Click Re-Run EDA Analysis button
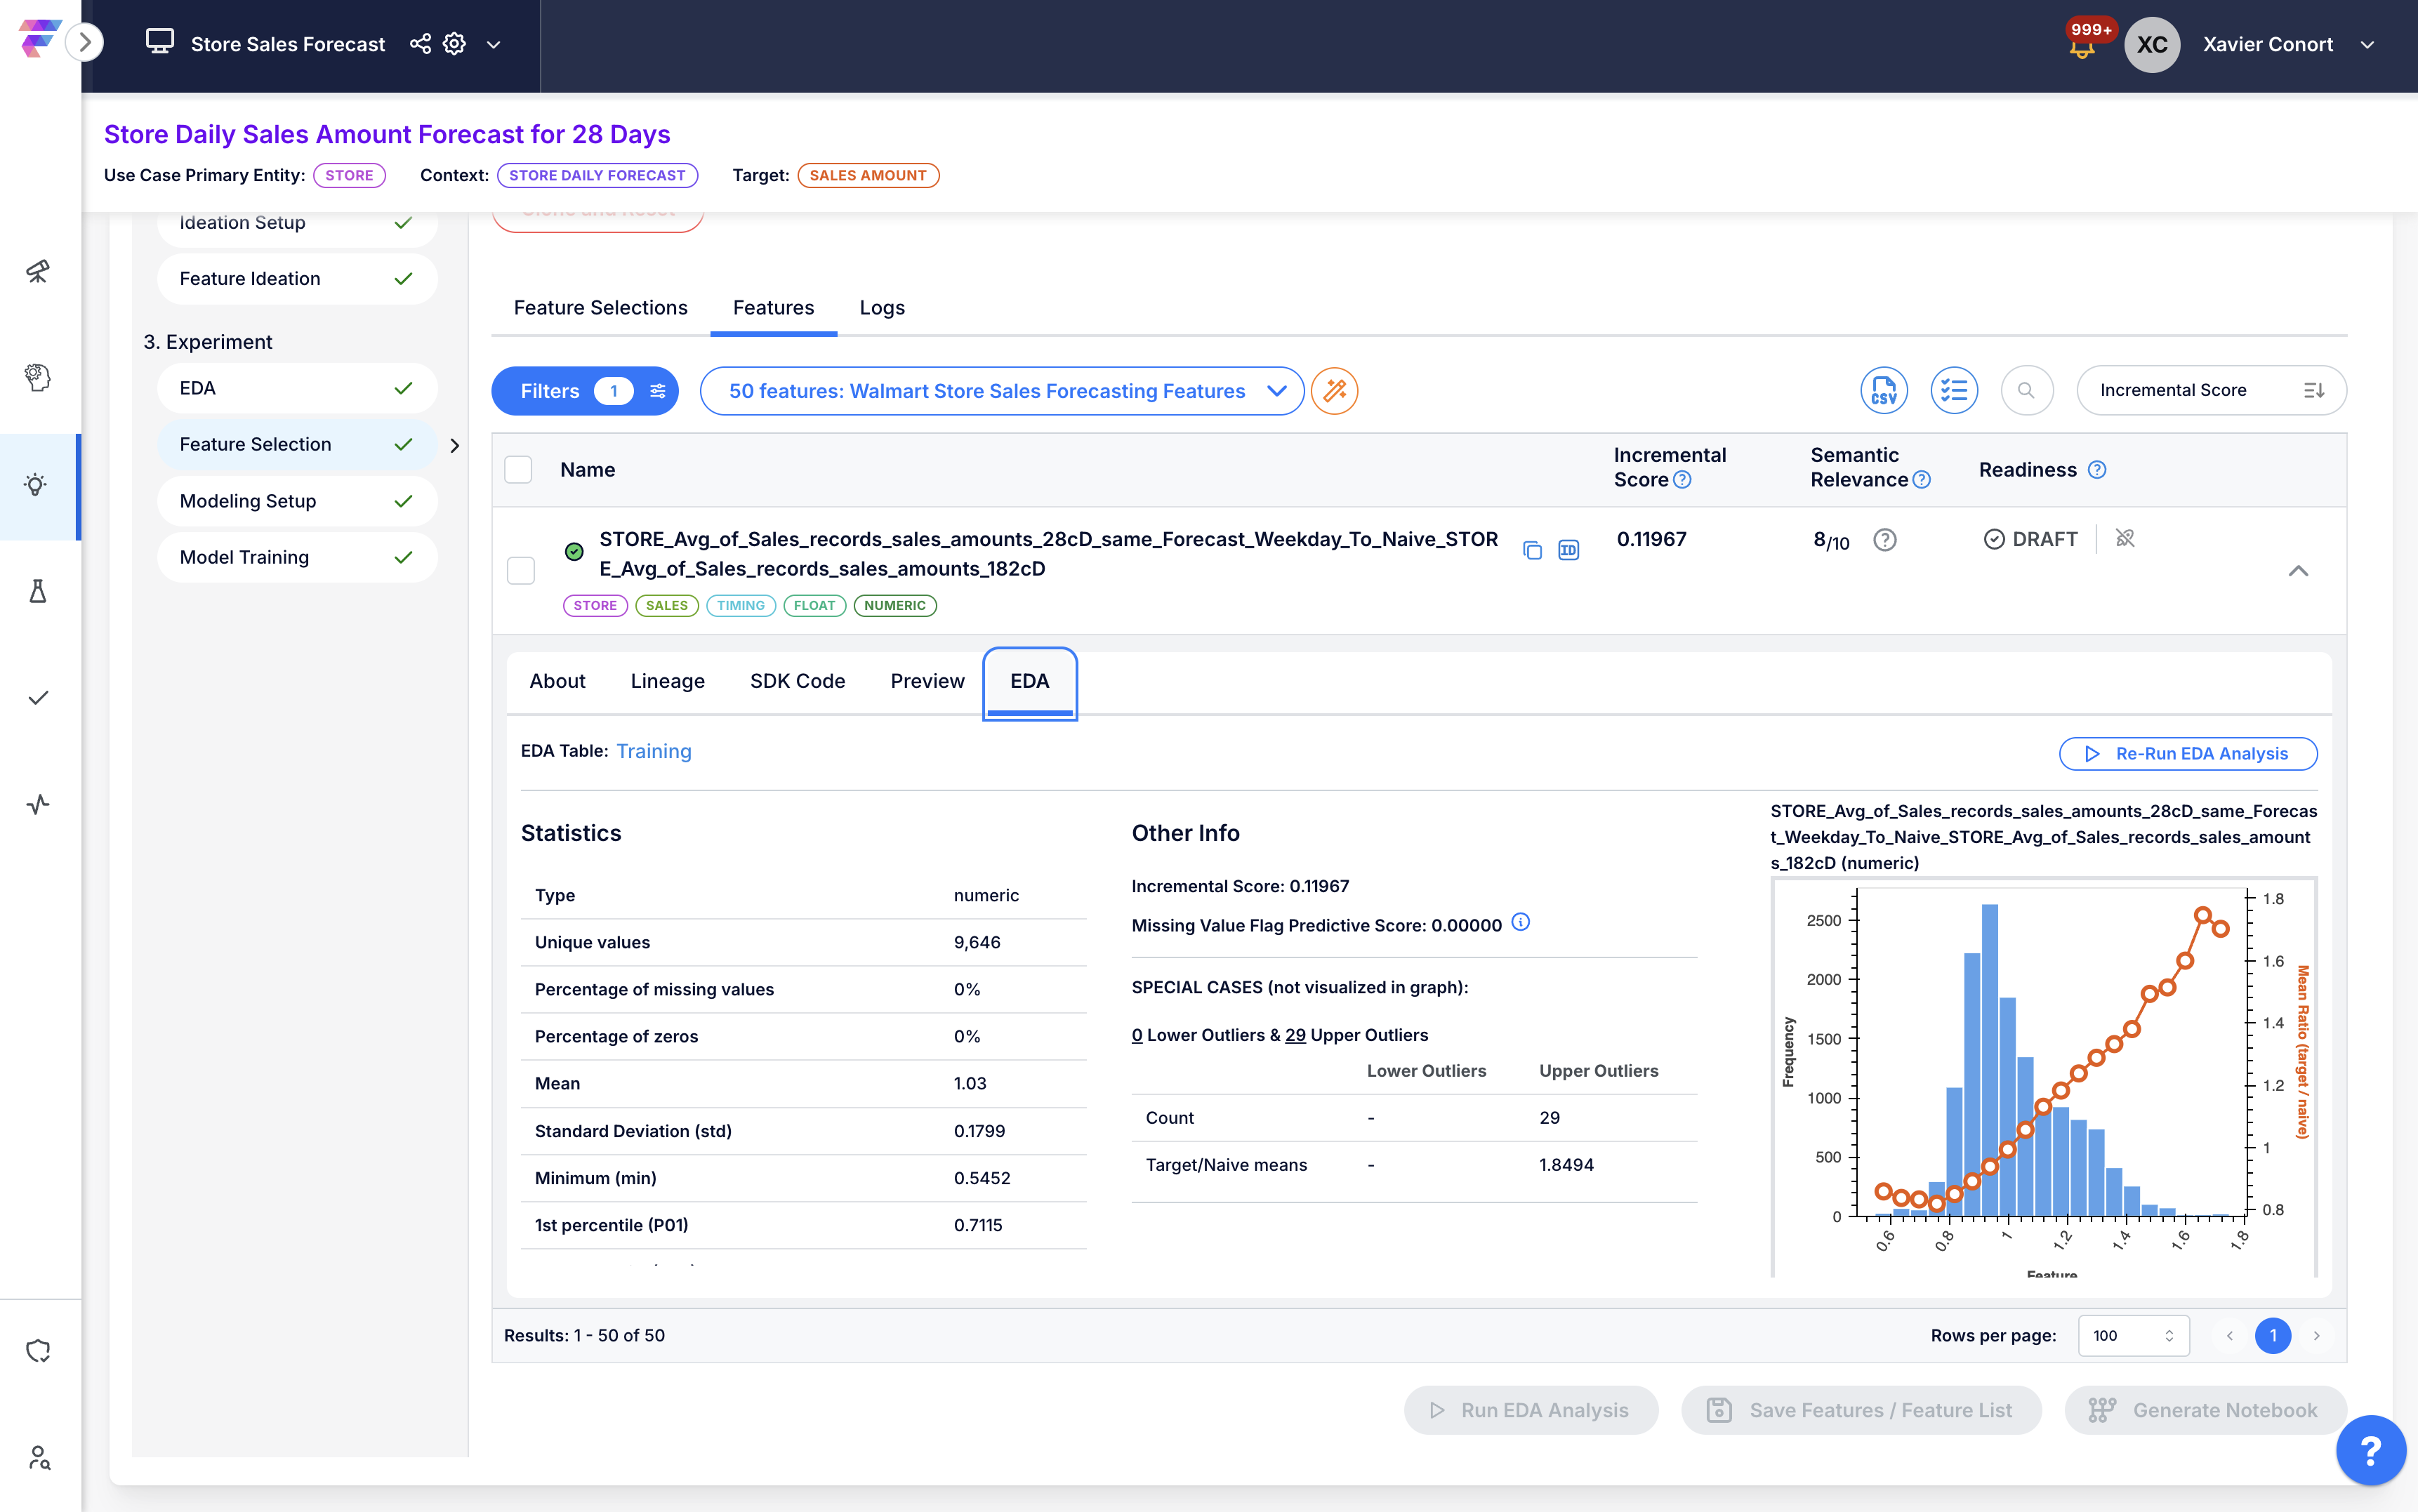The image size is (2418, 1512). pos(2187,753)
